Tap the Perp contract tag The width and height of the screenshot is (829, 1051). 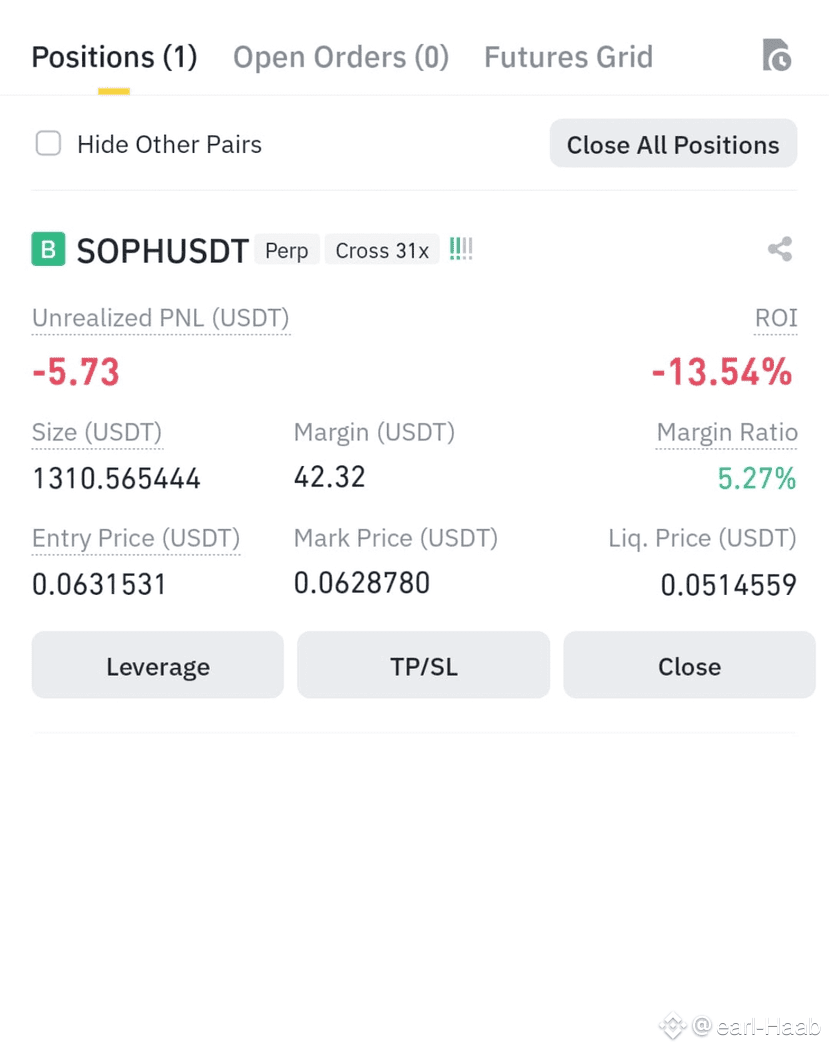(287, 250)
